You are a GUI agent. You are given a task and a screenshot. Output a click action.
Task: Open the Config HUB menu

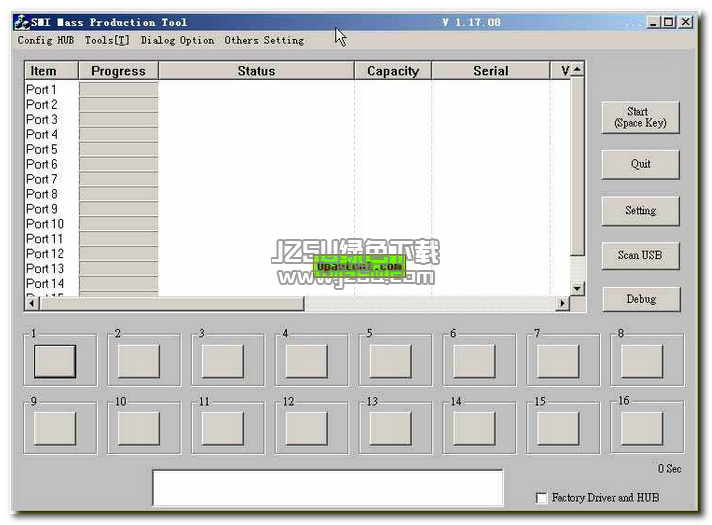point(45,40)
